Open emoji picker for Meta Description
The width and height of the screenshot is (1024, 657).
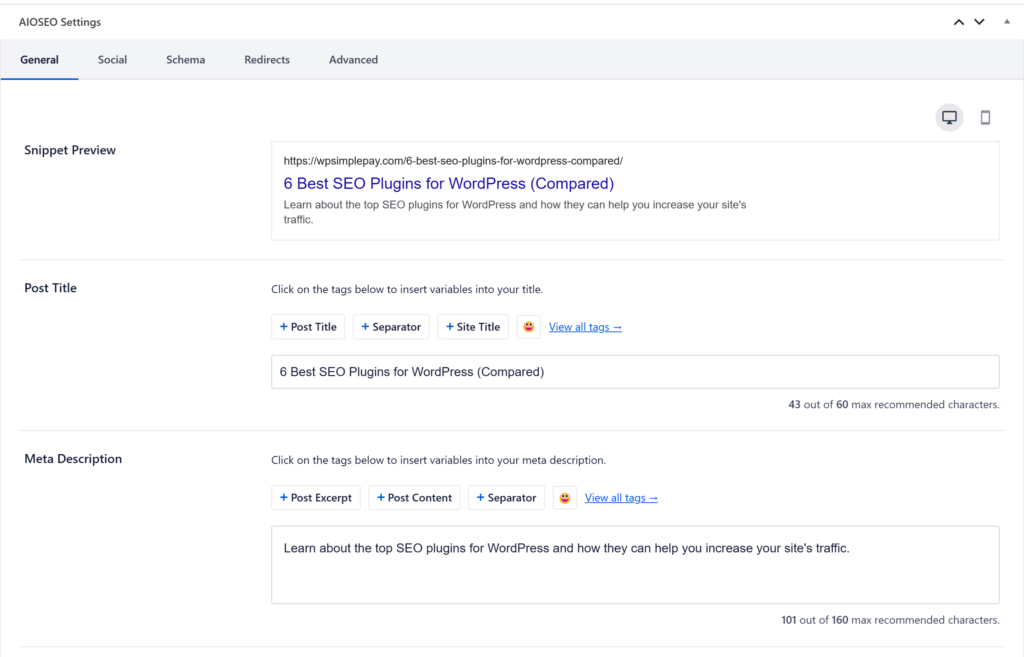pyautogui.click(x=565, y=498)
